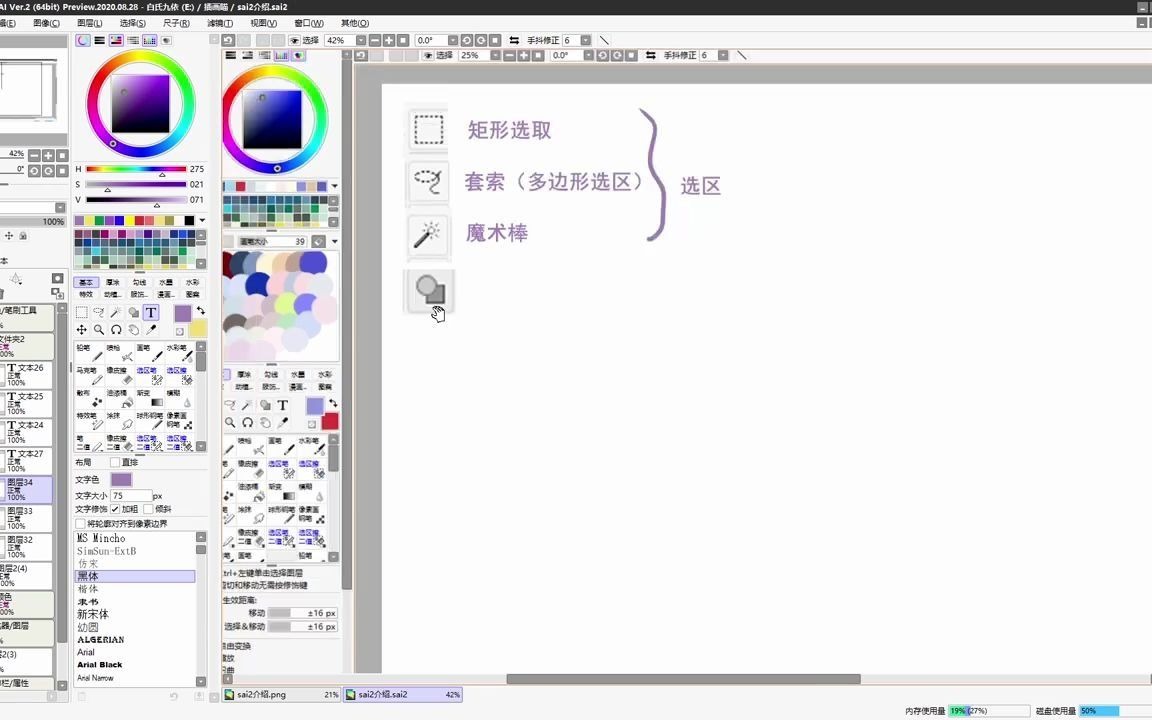1152x720 pixels.
Task: Select the 黑体 font entry
Action: coord(88,576)
